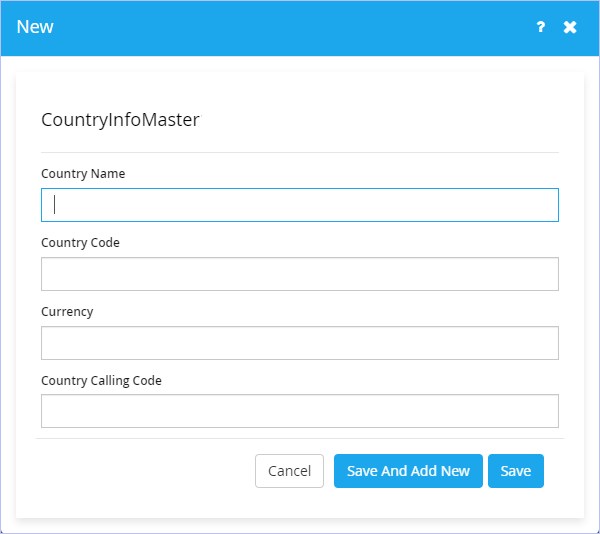The width and height of the screenshot is (600, 534).
Task: Click into the Country Code input box
Action: tap(300, 274)
